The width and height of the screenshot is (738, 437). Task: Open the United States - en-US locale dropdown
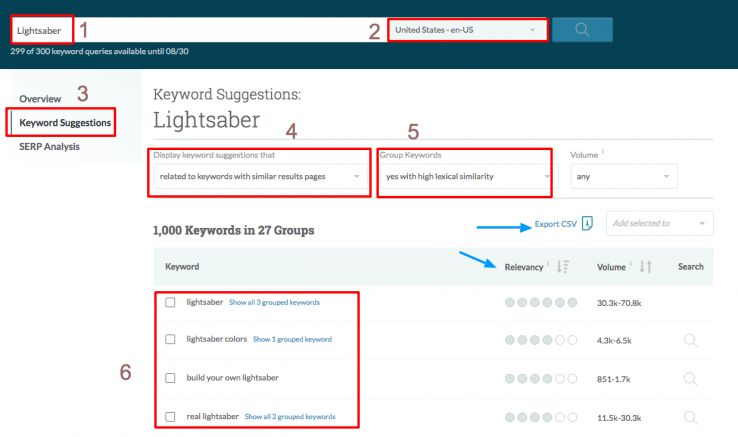point(466,30)
